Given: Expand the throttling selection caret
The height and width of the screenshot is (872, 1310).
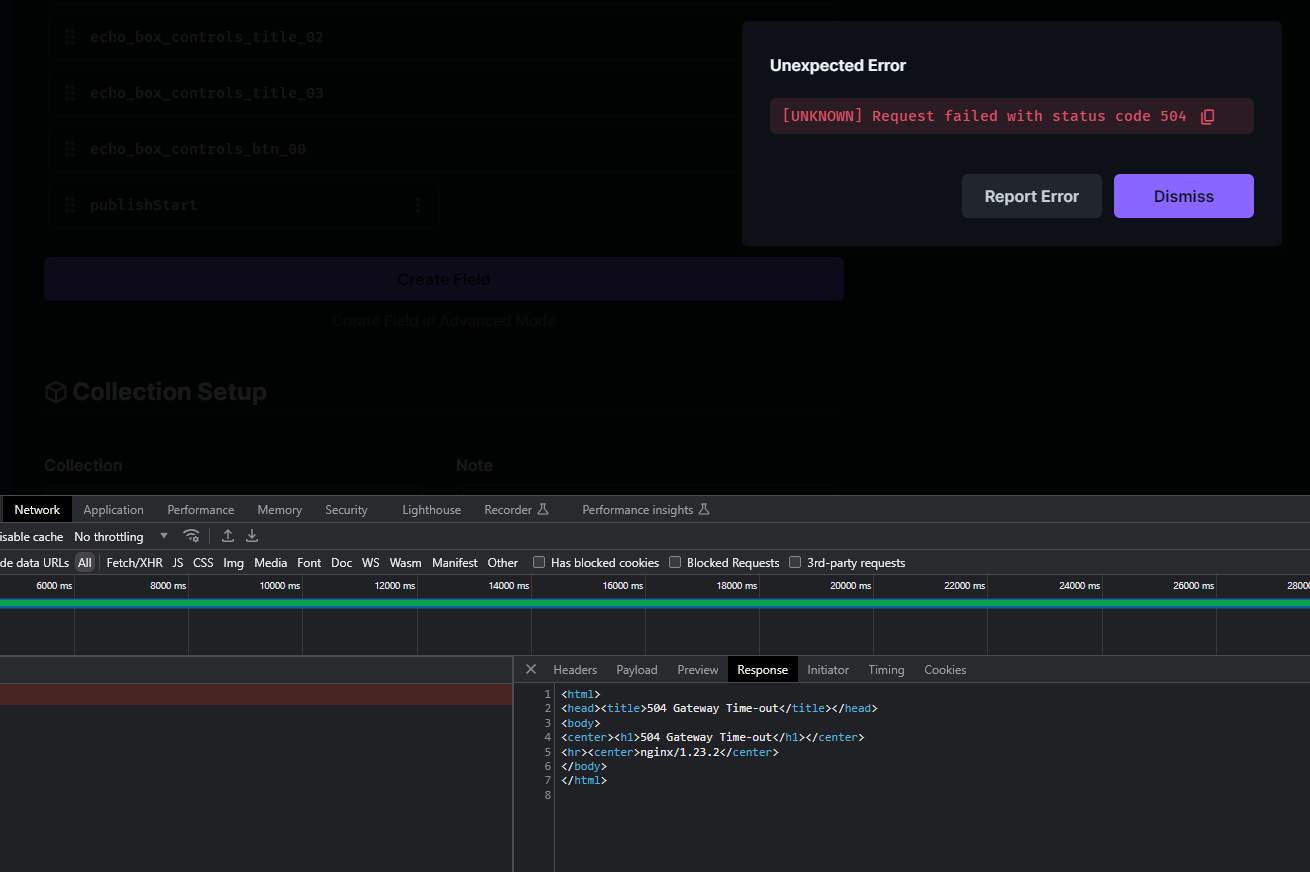Looking at the screenshot, I should coord(163,535).
